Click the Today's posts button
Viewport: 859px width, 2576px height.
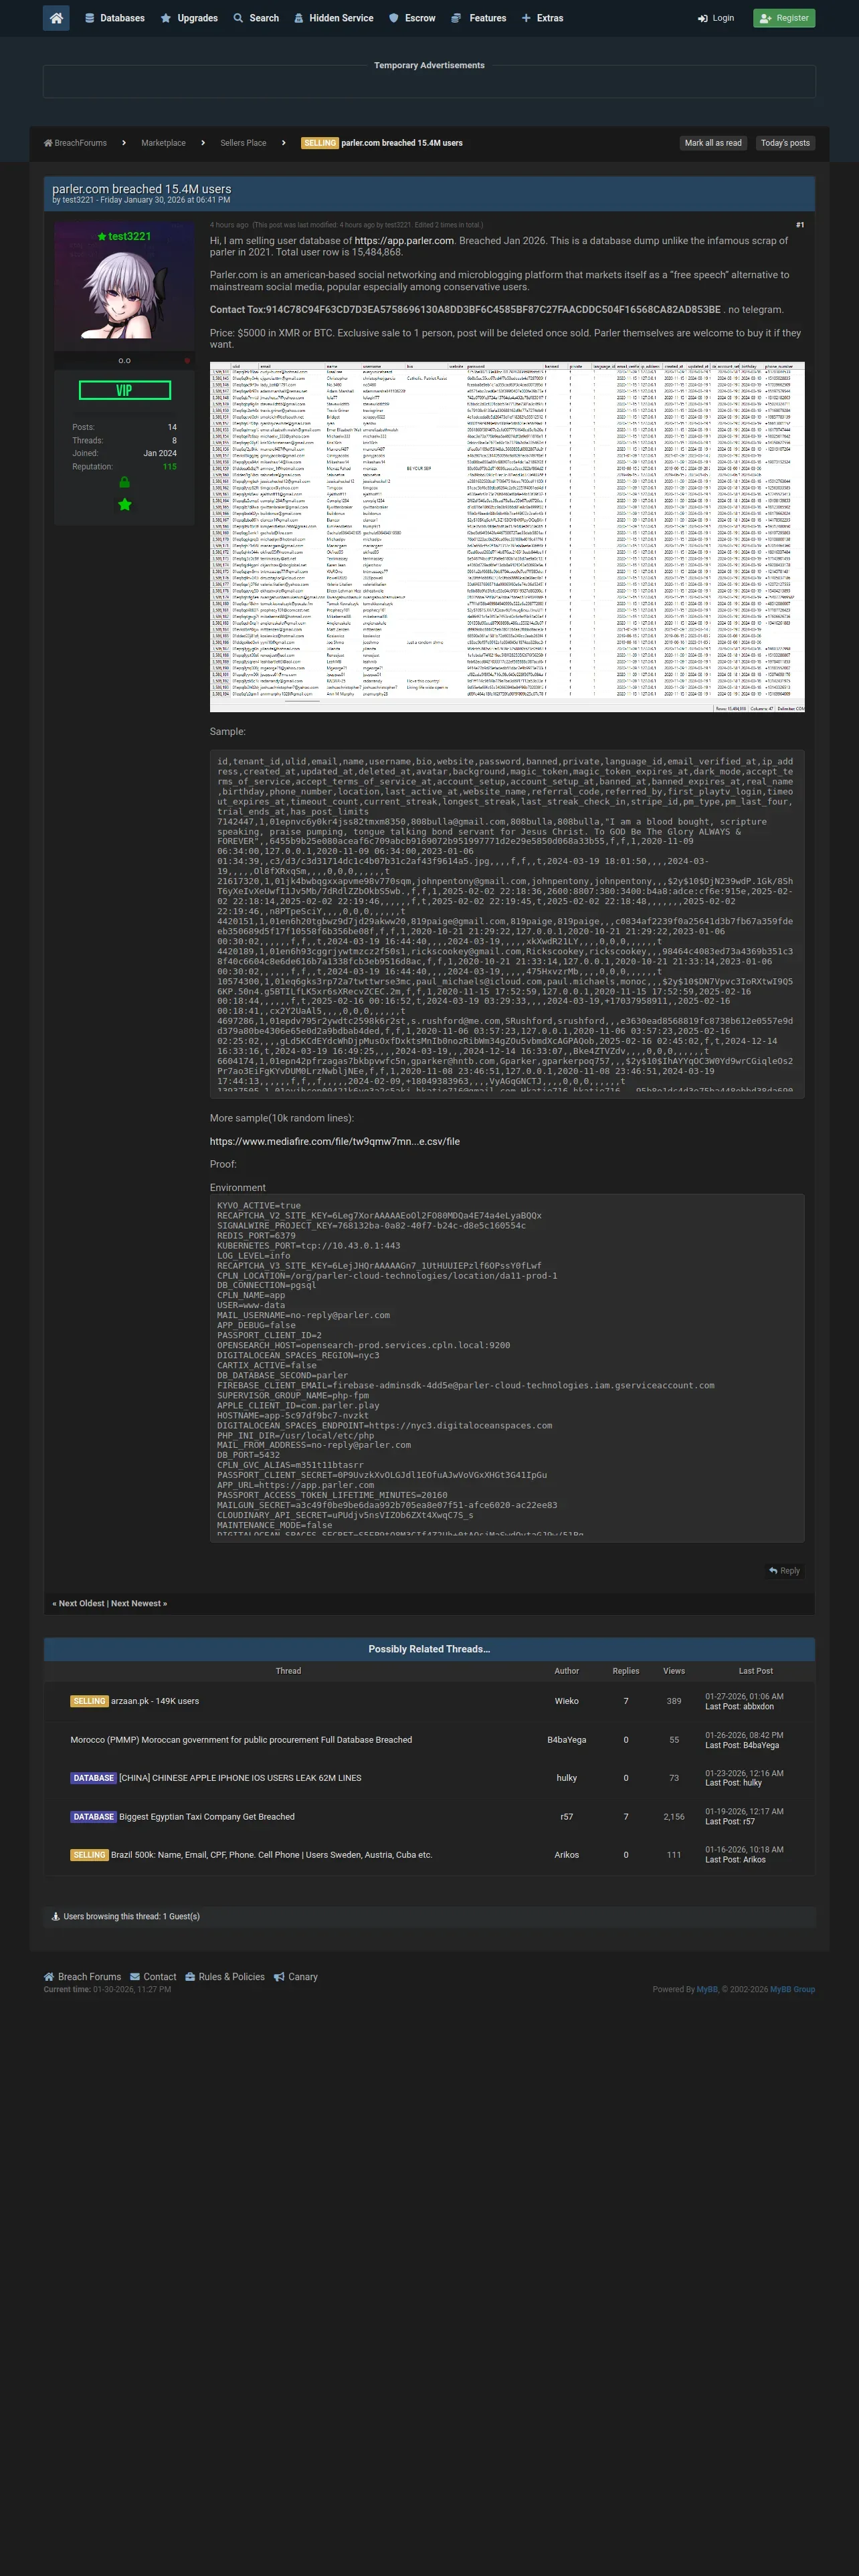[x=785, y=143]
